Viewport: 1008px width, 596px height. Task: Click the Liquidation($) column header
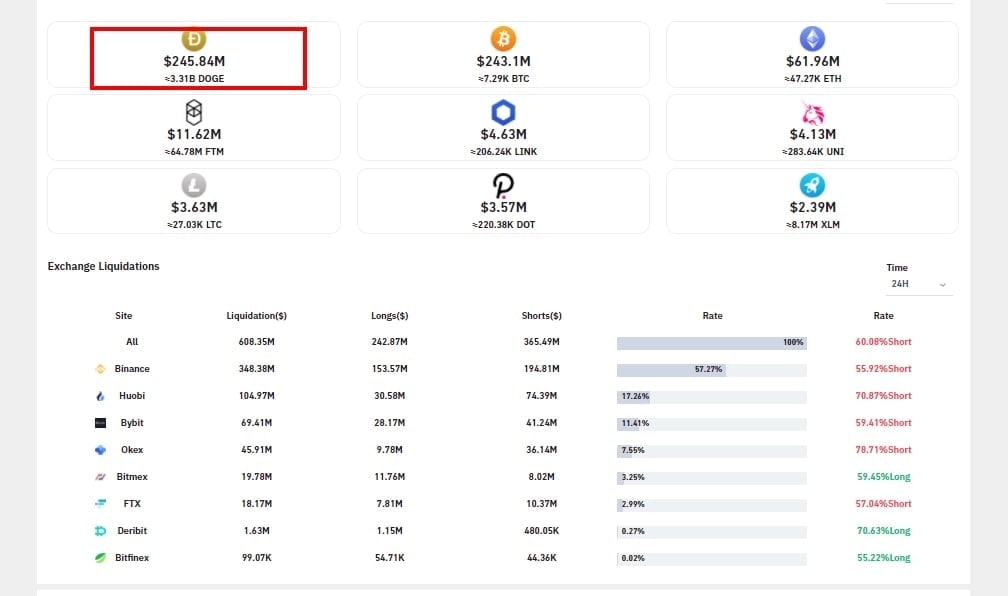pos(257,316)
